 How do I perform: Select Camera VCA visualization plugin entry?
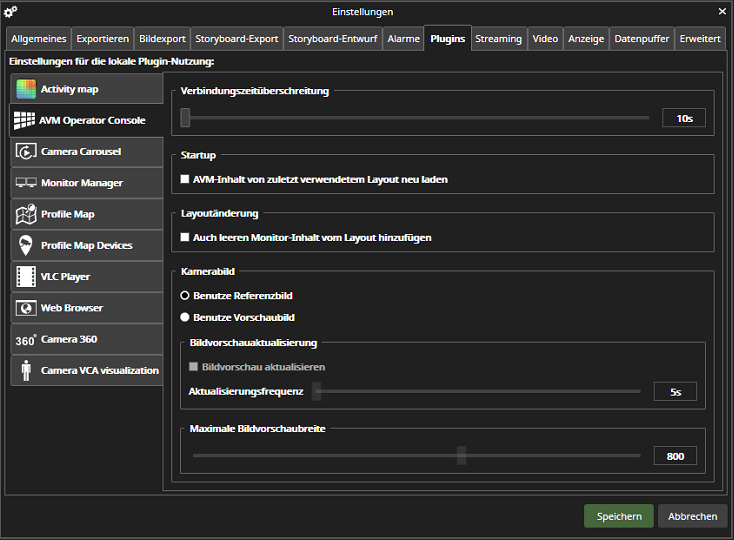tap(87, 370)
